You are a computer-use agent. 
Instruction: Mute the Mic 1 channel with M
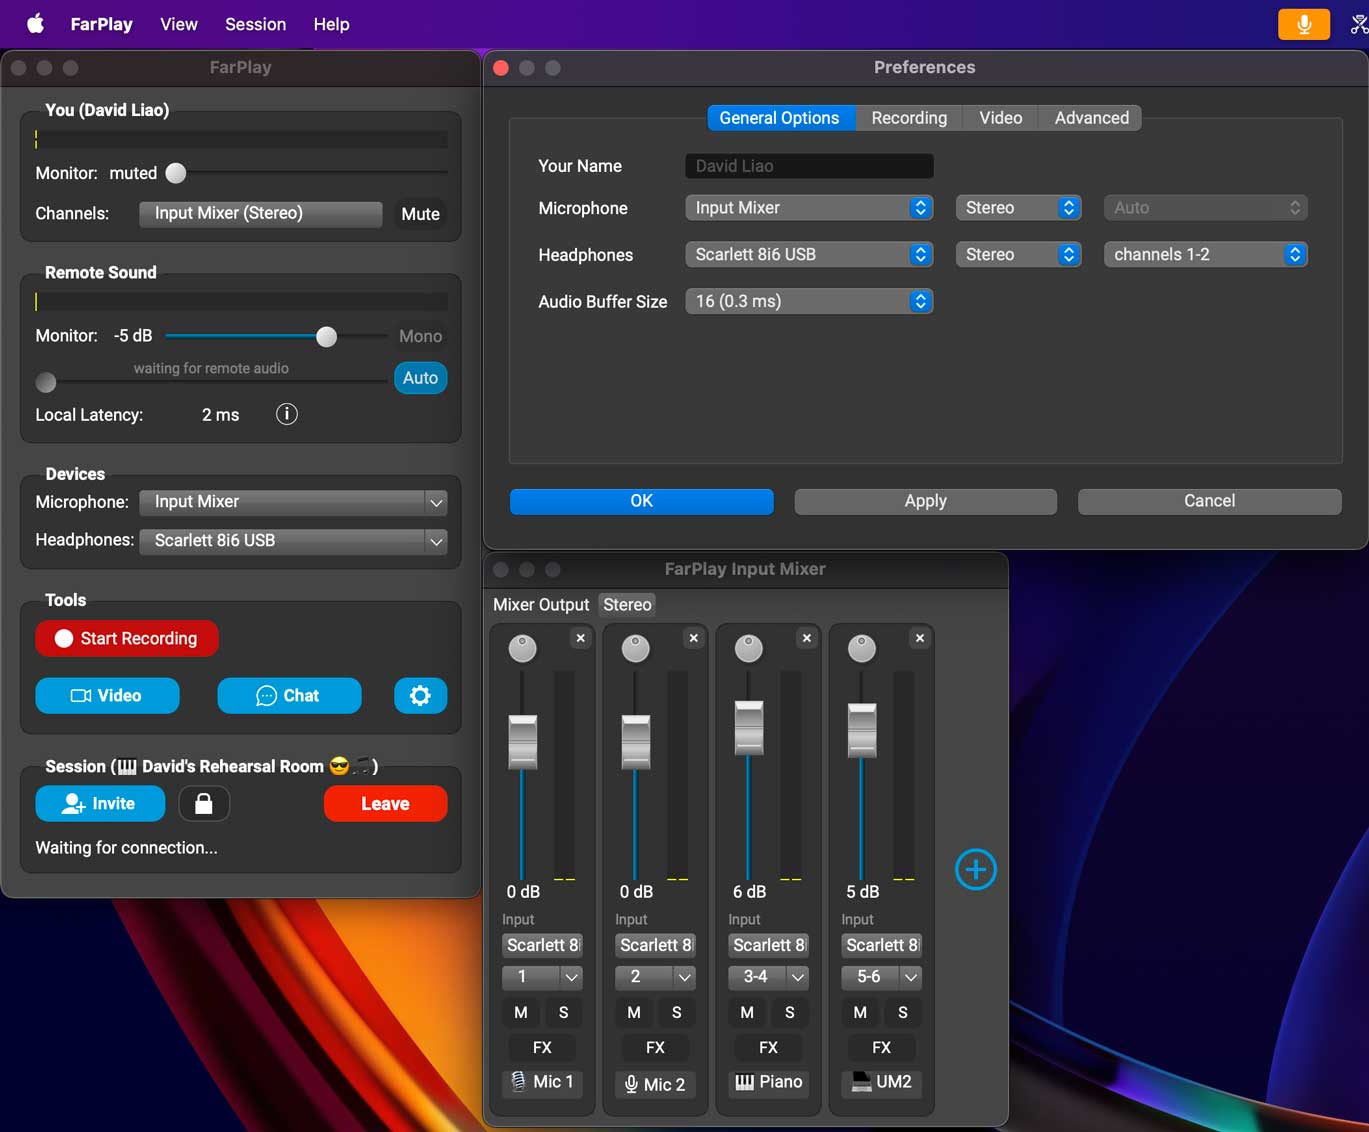click(x=520, y=1013)
